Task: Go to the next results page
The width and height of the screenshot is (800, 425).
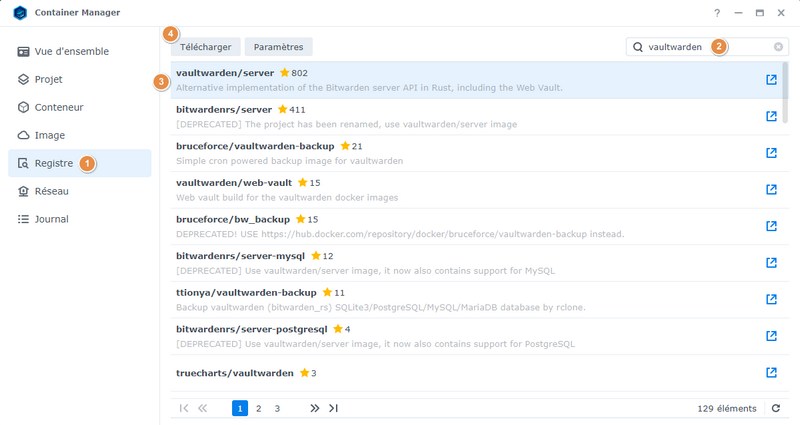Action: pyautogui.click(x=314, y=408)
